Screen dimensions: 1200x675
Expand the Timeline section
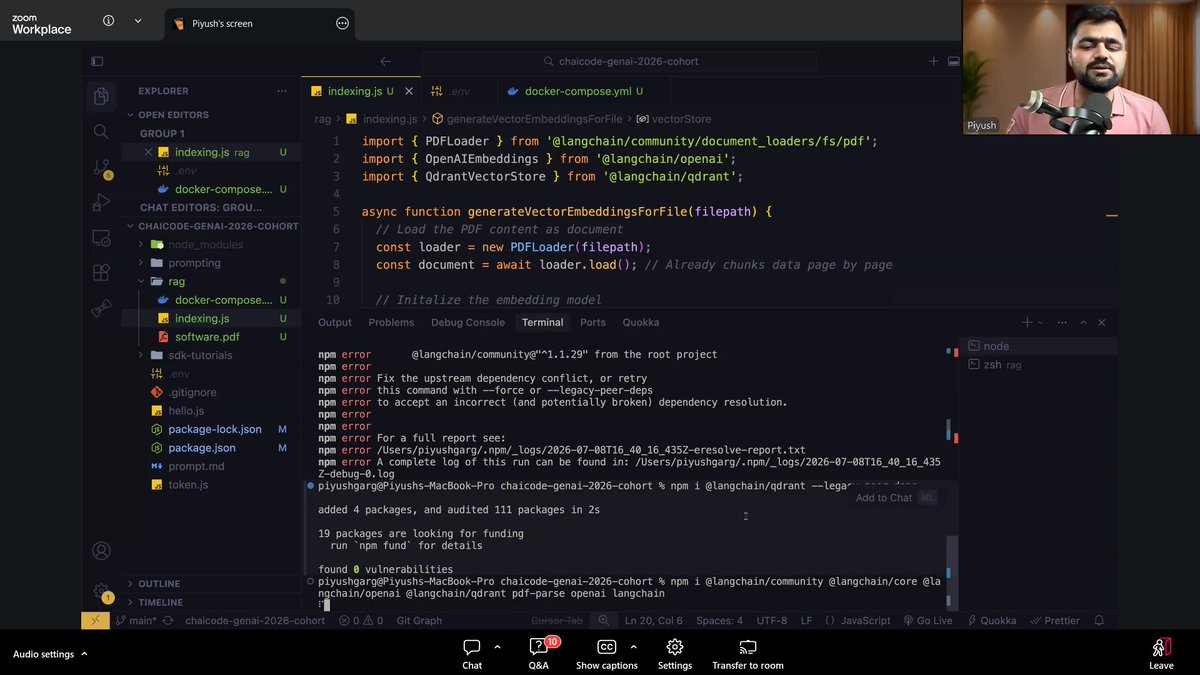point(160,602)
